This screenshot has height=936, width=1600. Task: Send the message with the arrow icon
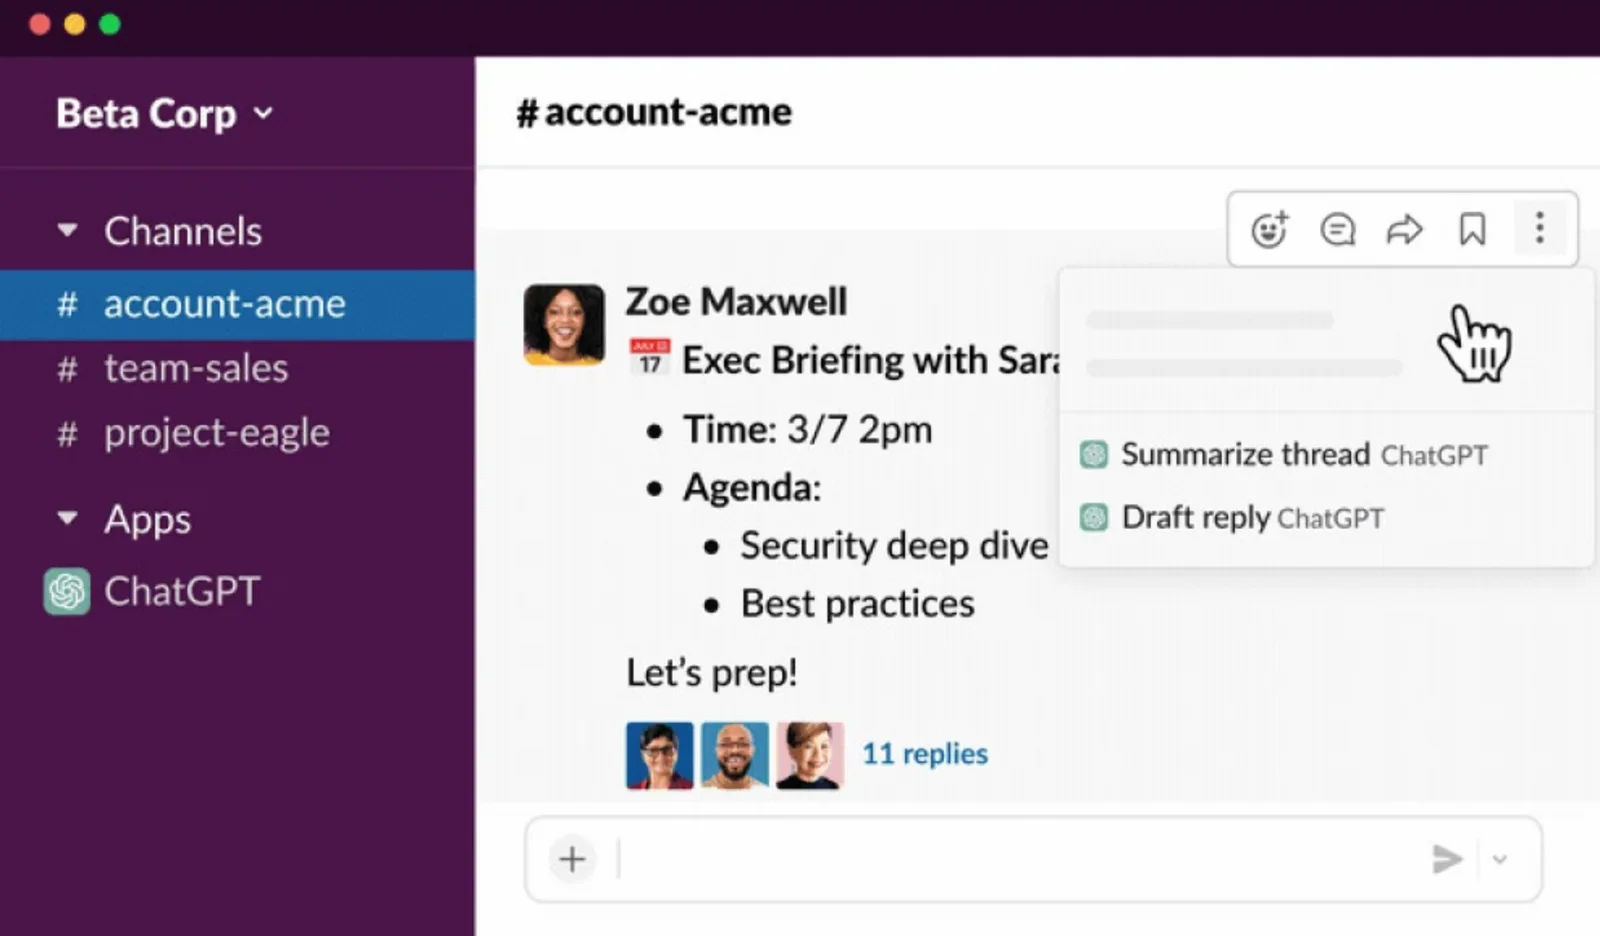point(1447,859)
